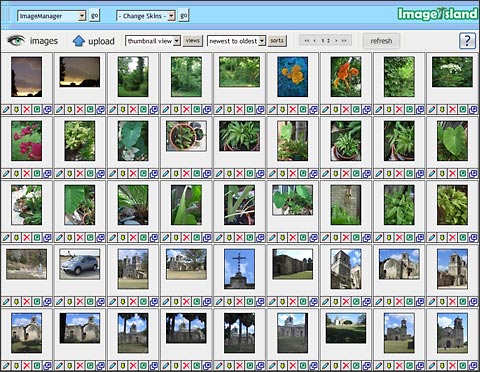Click the blue upload arrow icon
Viewport: 480px width, 372px height.
coord(79,41)
